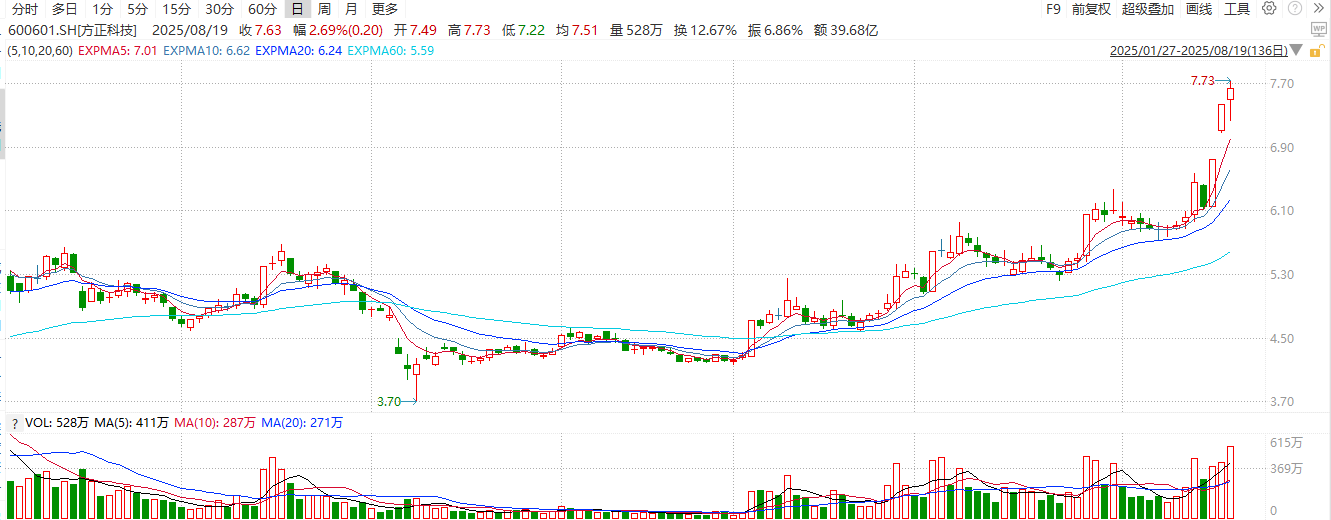This screenshot has height=520, width=1331.
Task: Click the date range 2025/01/27-2025/08/19 link
Action: (x=1199, y=50)
